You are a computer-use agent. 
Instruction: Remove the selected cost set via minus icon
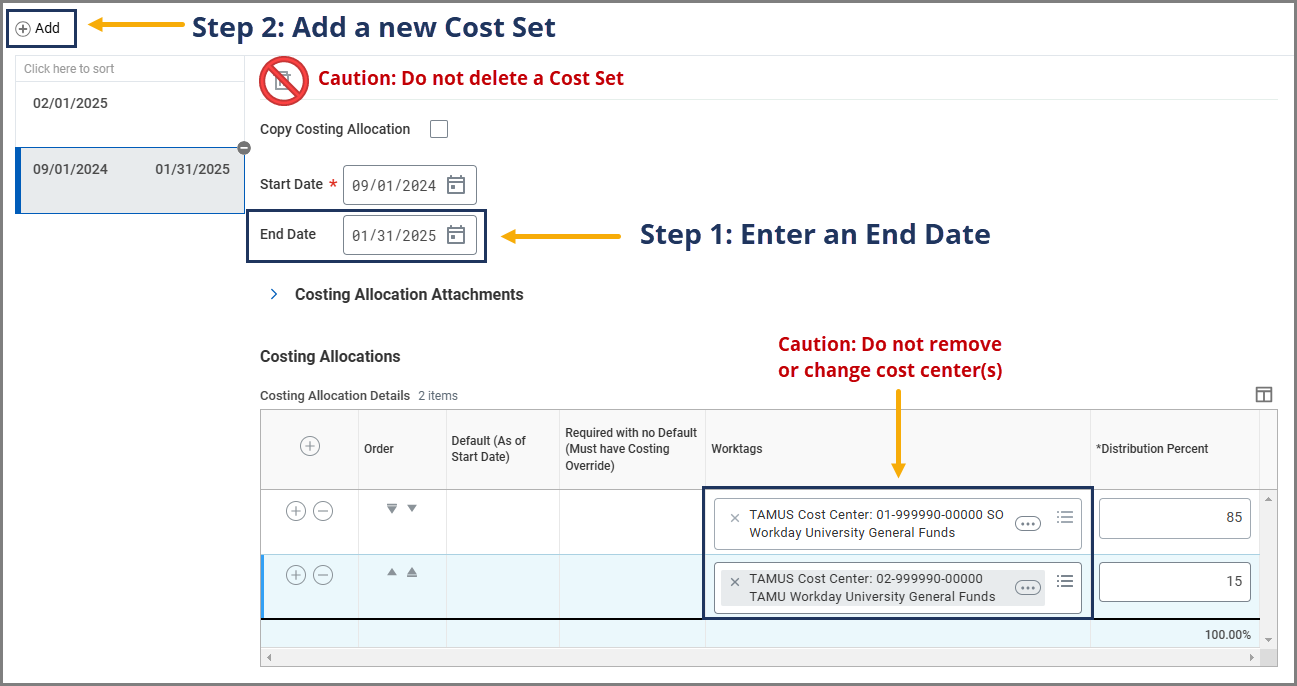tap(244, 148)
